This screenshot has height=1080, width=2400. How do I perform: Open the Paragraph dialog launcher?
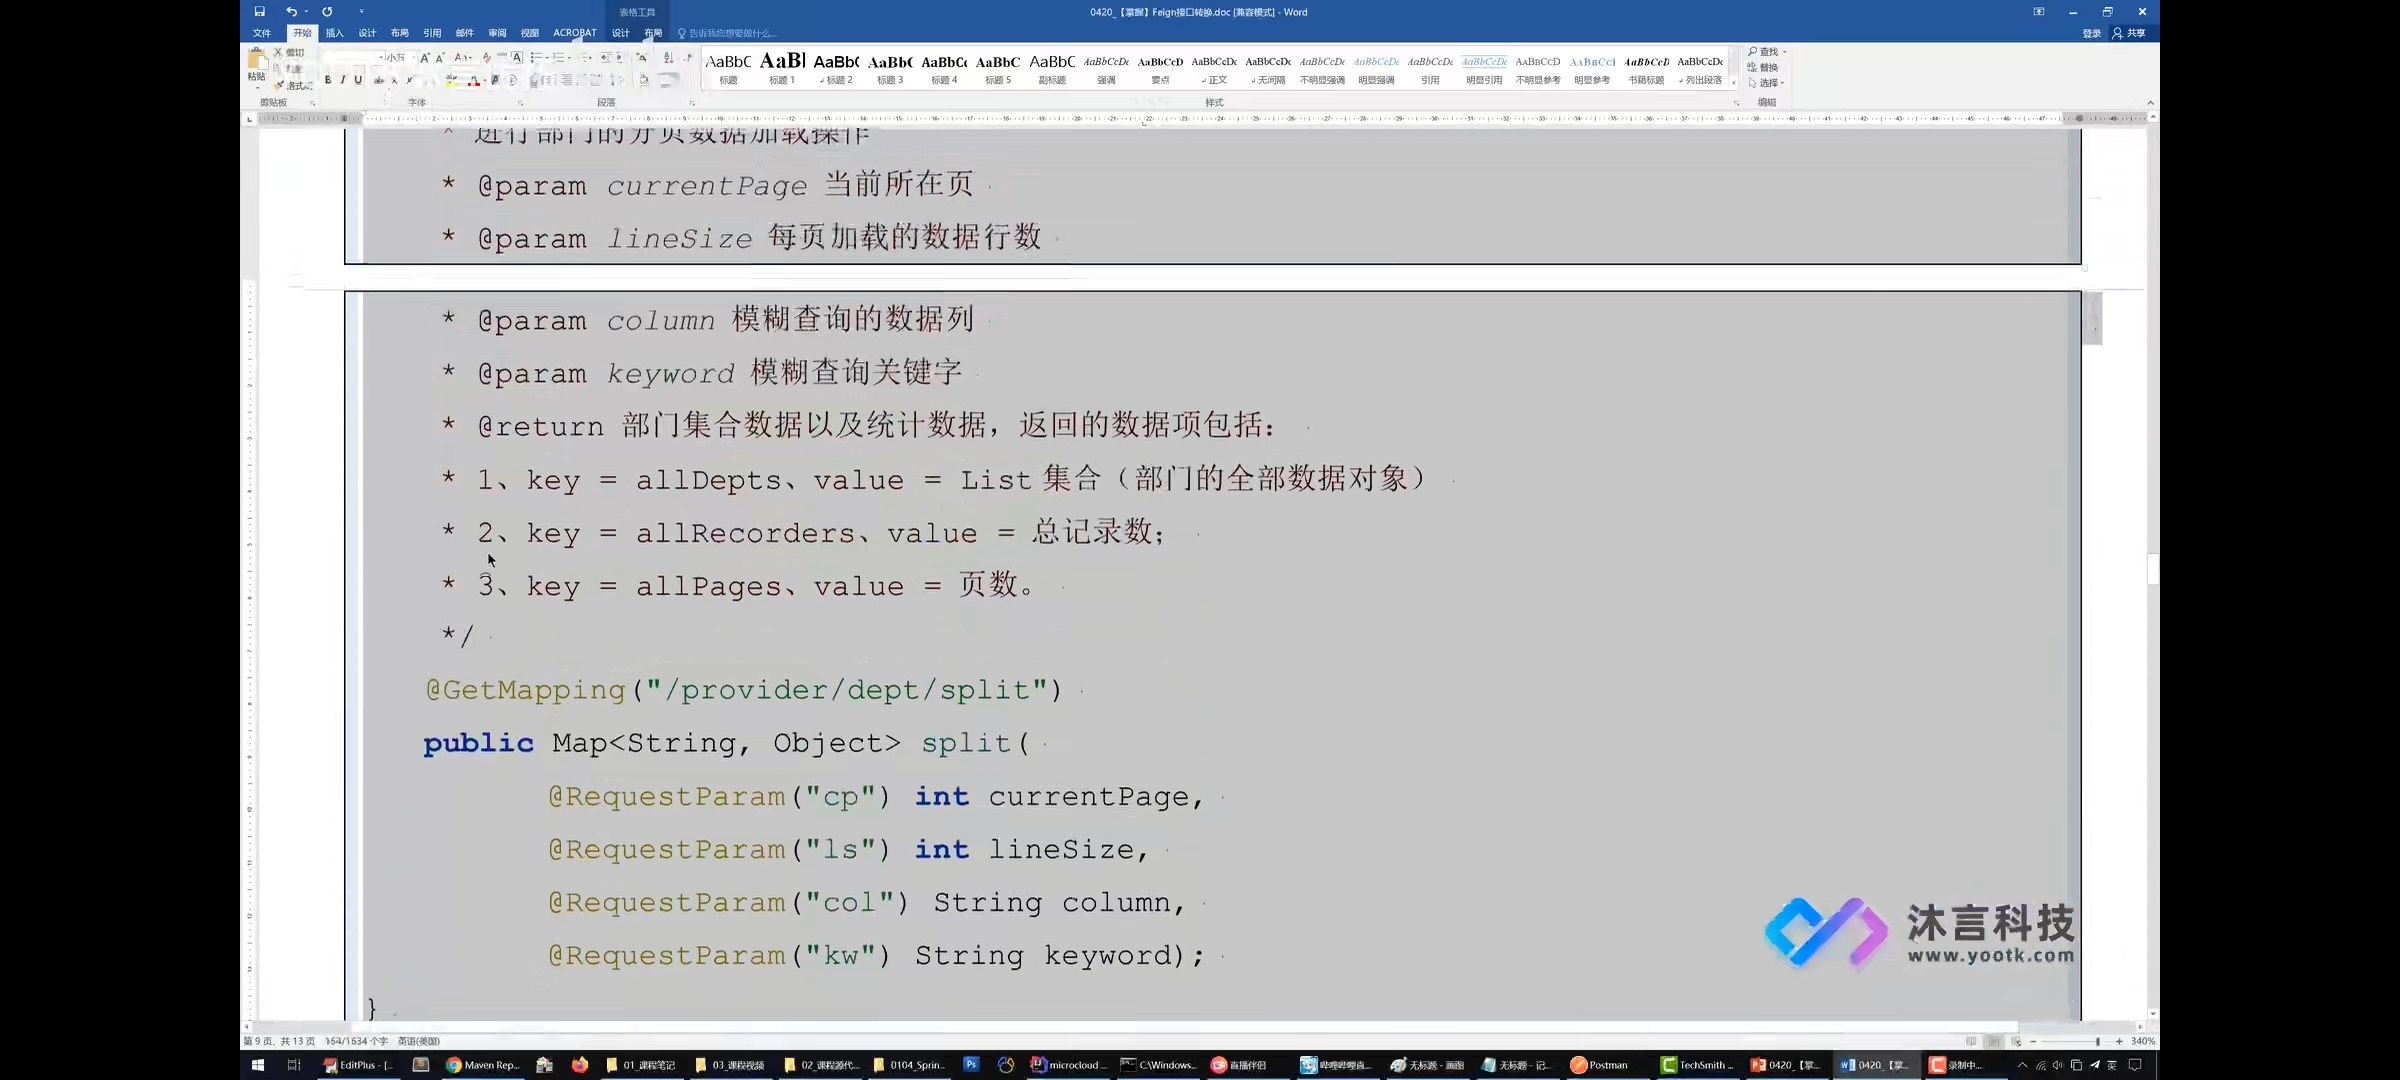(692, 103)
